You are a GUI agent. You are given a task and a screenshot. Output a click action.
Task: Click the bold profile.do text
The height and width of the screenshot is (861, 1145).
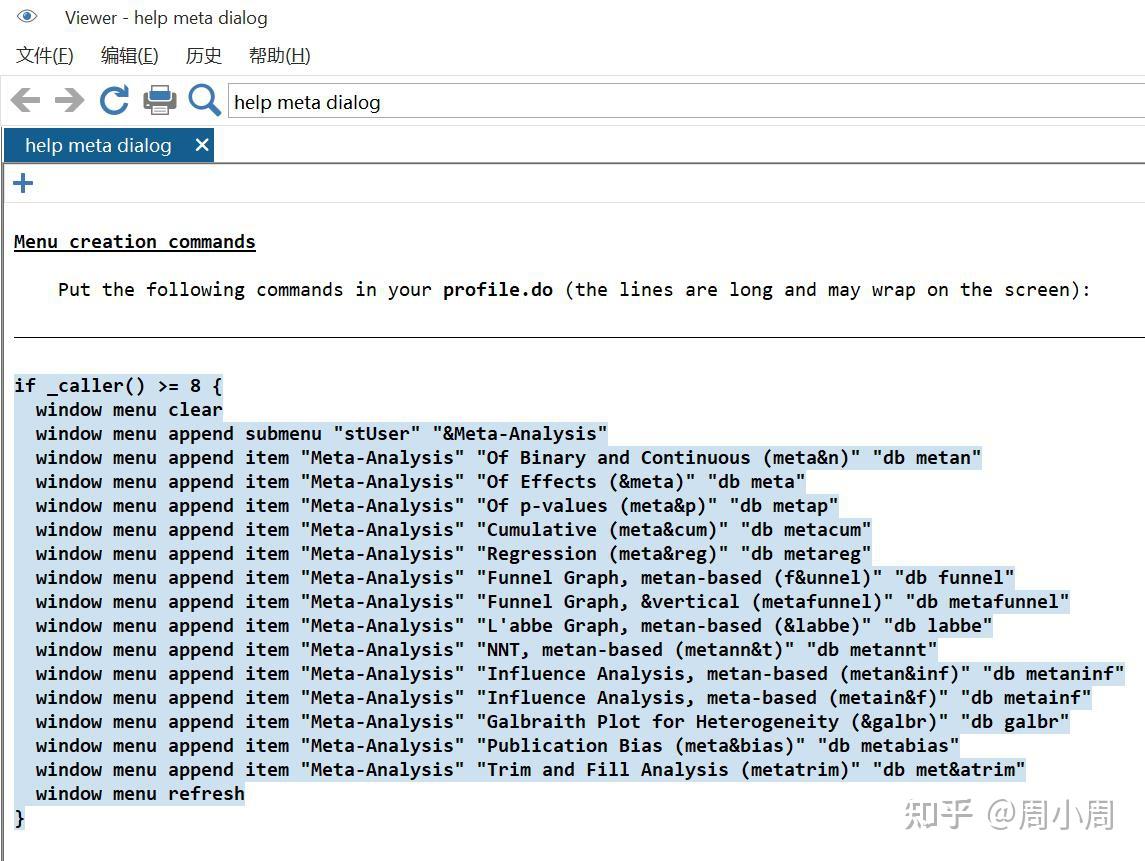click(x=498, y=290)
